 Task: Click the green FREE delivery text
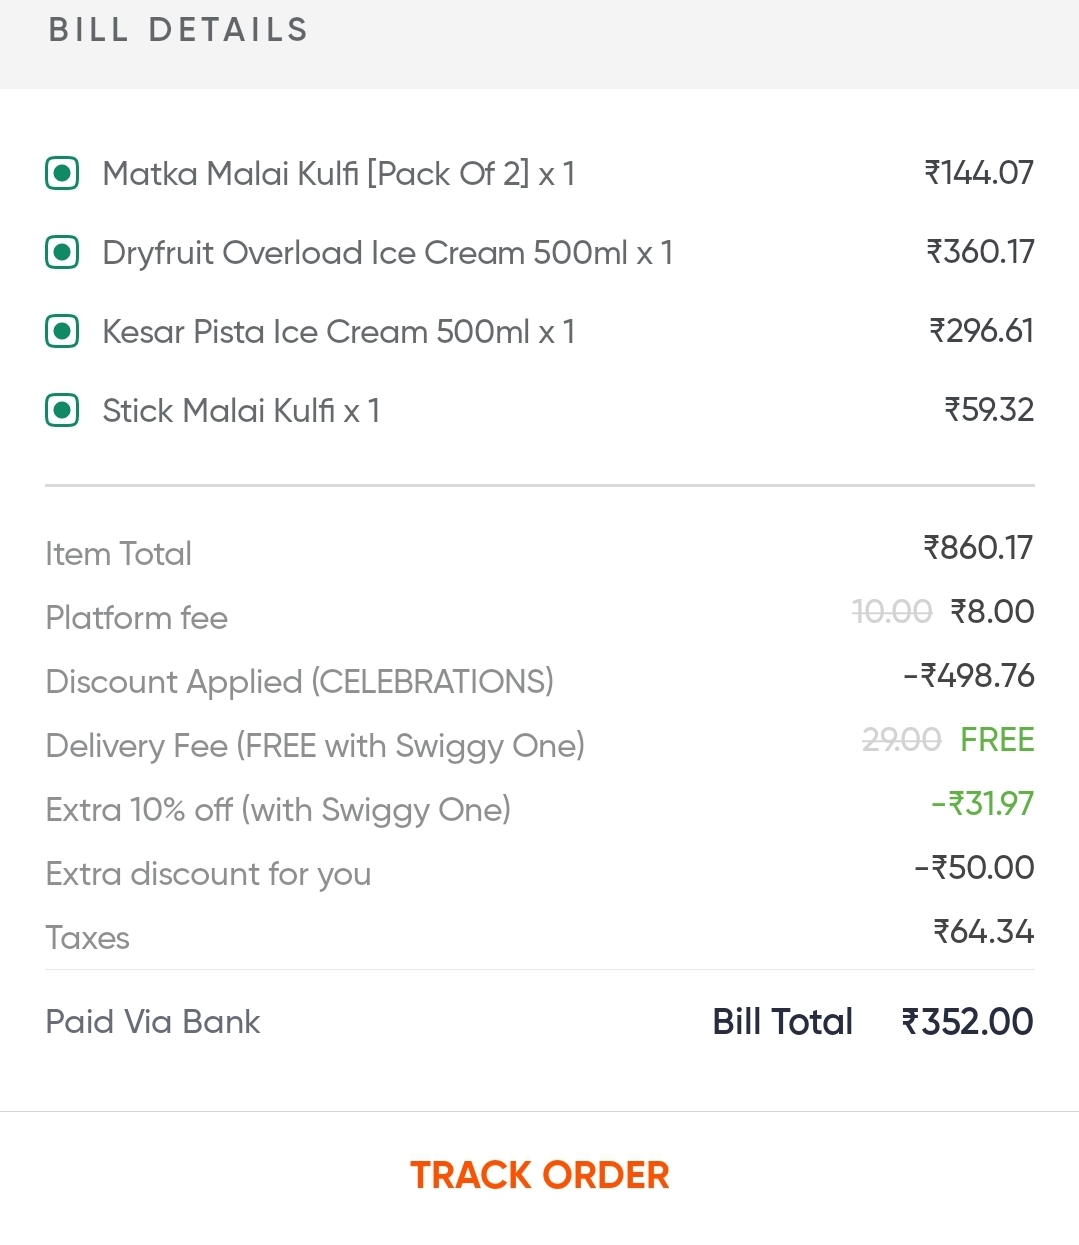click(997, 740)
